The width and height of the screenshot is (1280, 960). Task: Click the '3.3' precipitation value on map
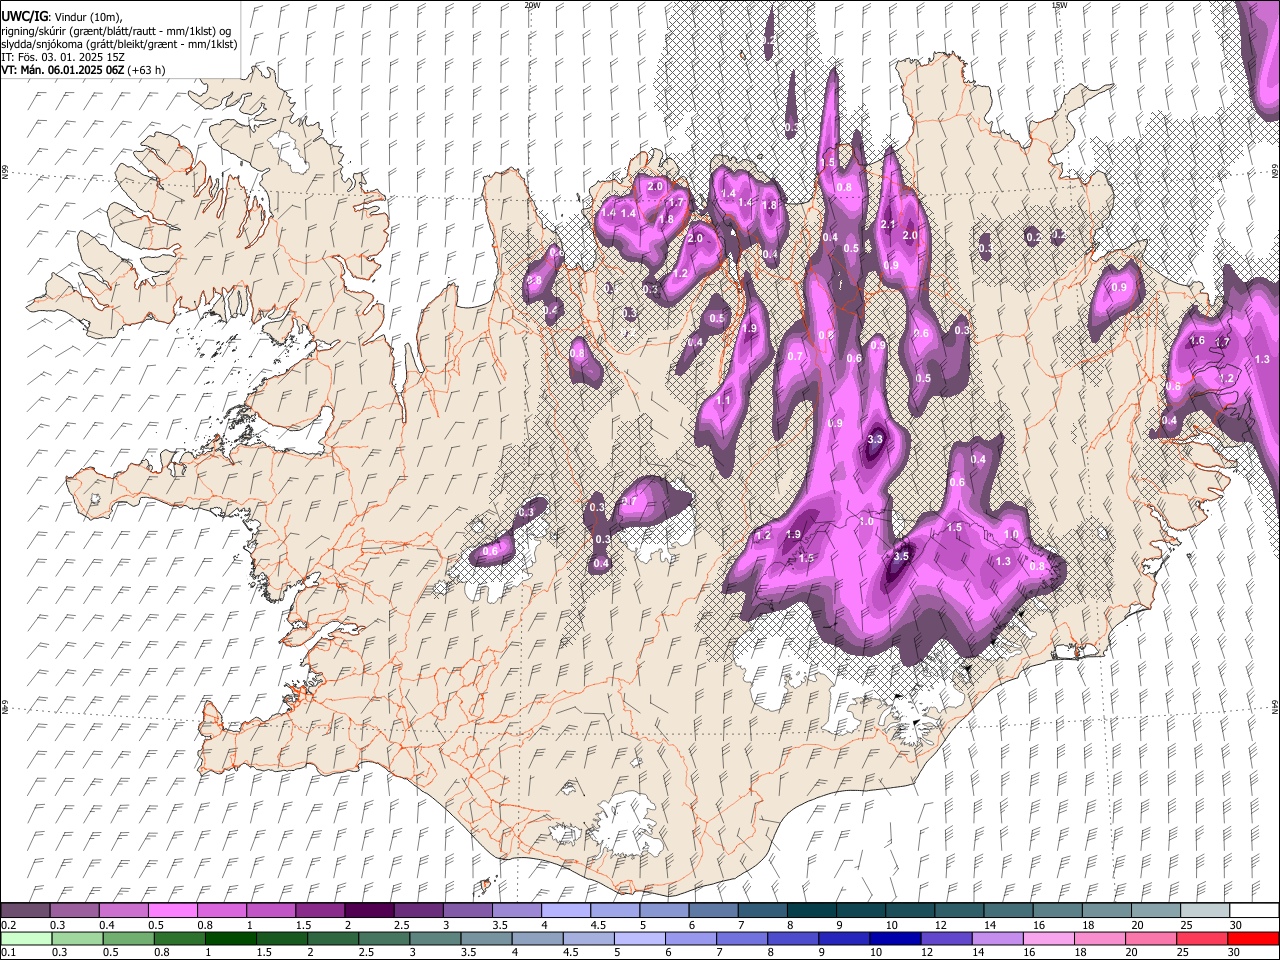(x=875, y=439)
